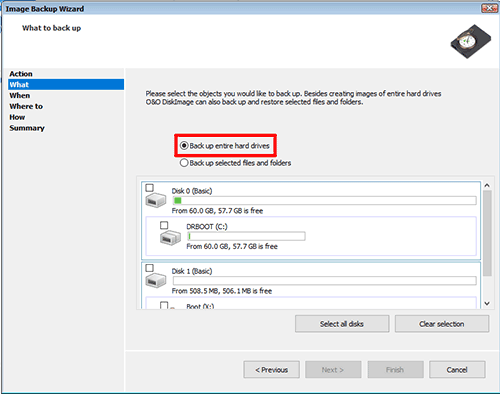The width and height of the screenshot is (500, 394).
Task: Click scroll down arrow of disk list
Action: 487,303
